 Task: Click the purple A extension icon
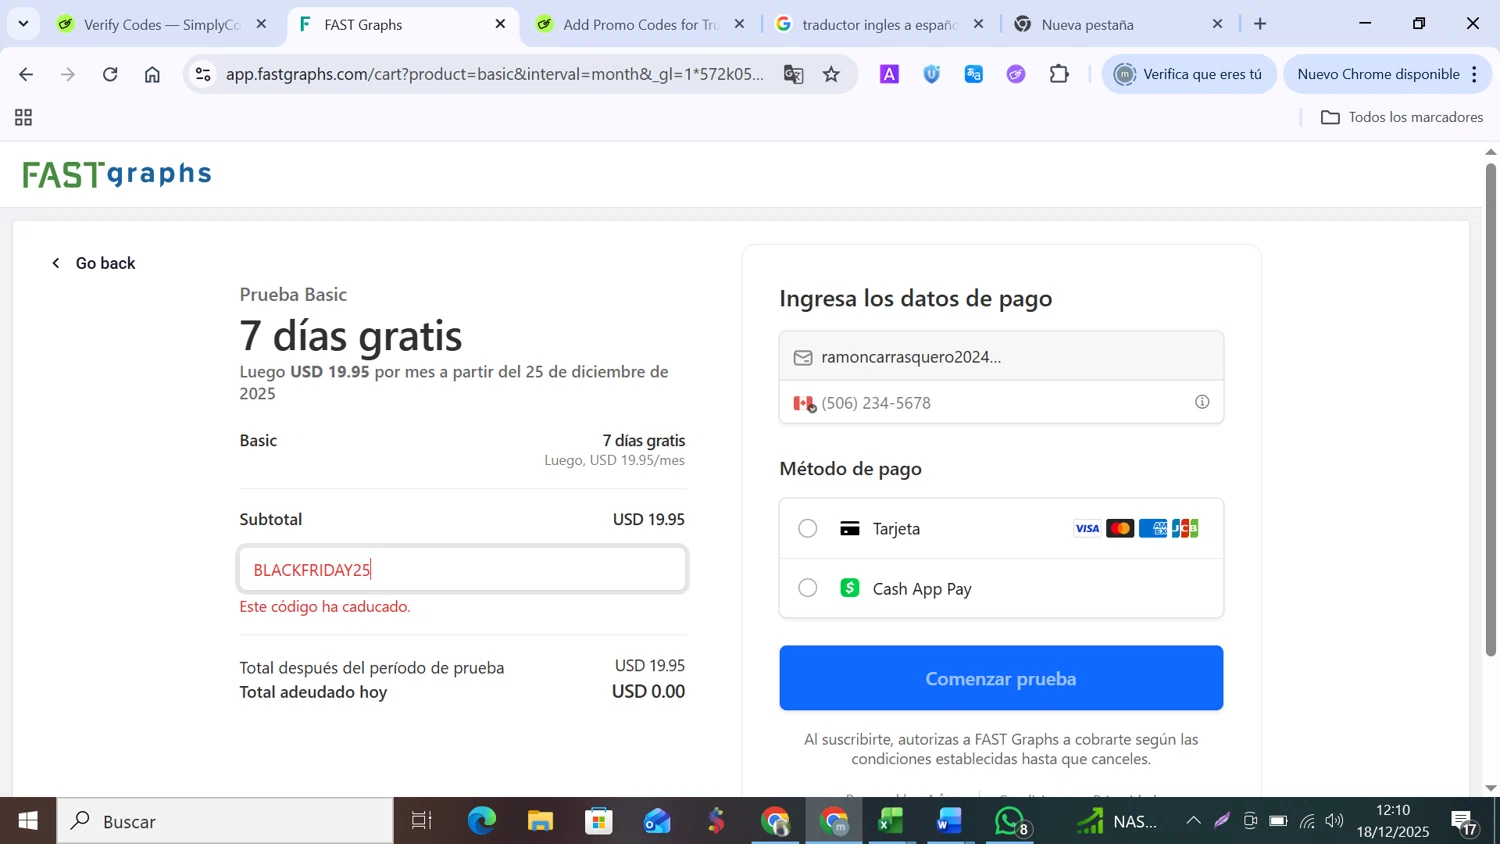point(889,74)
